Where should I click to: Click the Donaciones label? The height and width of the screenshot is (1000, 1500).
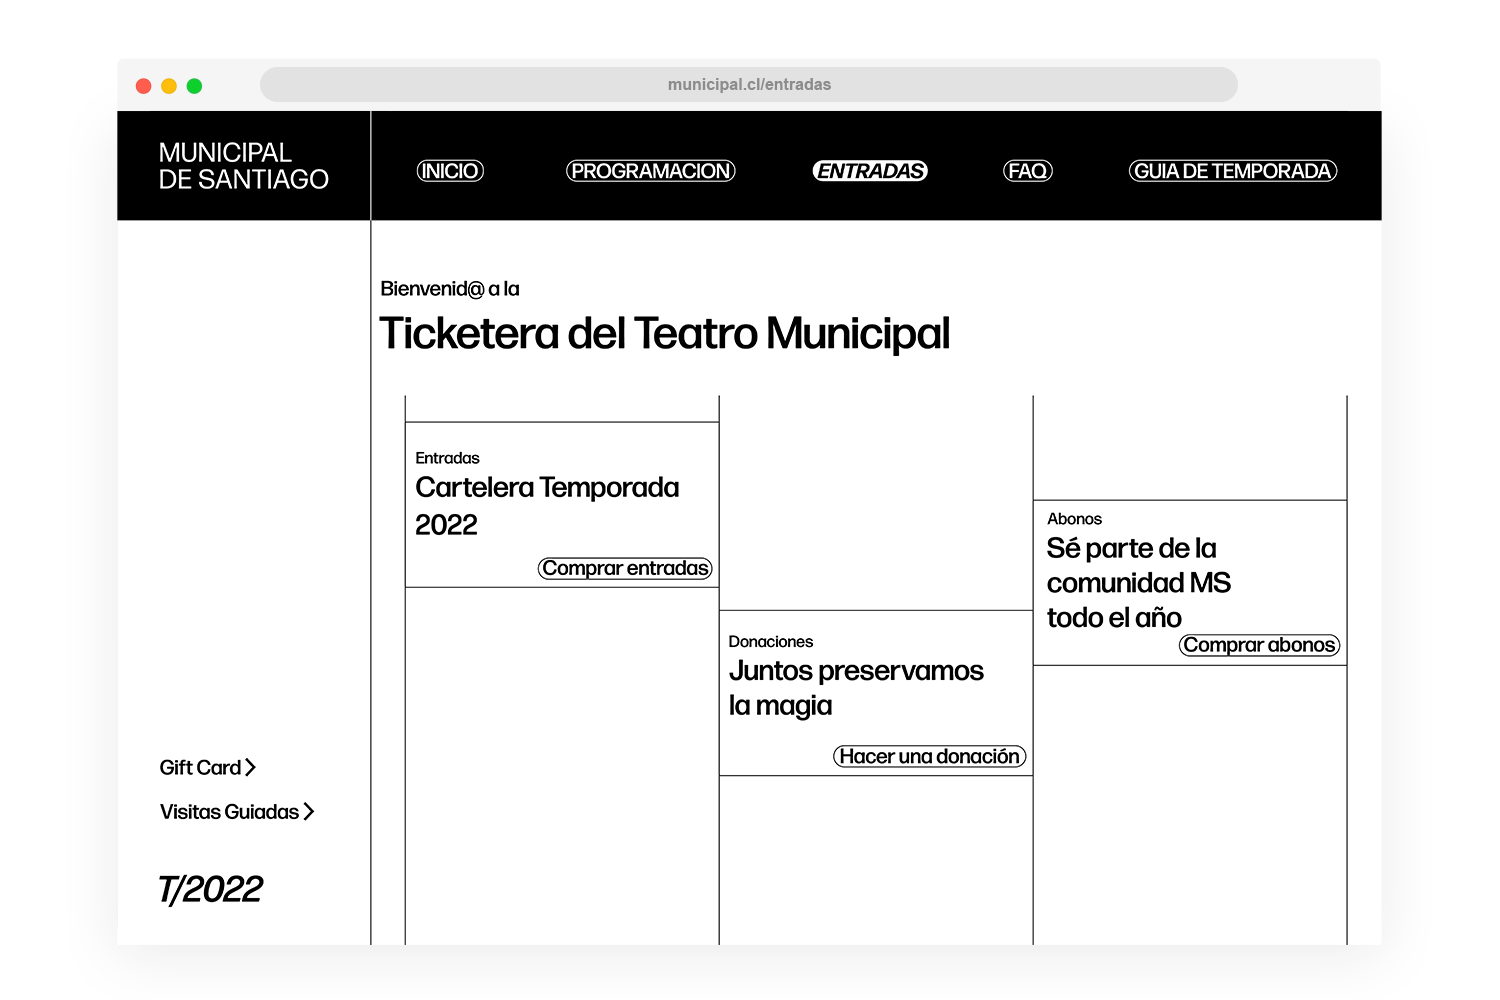point(771,642)
